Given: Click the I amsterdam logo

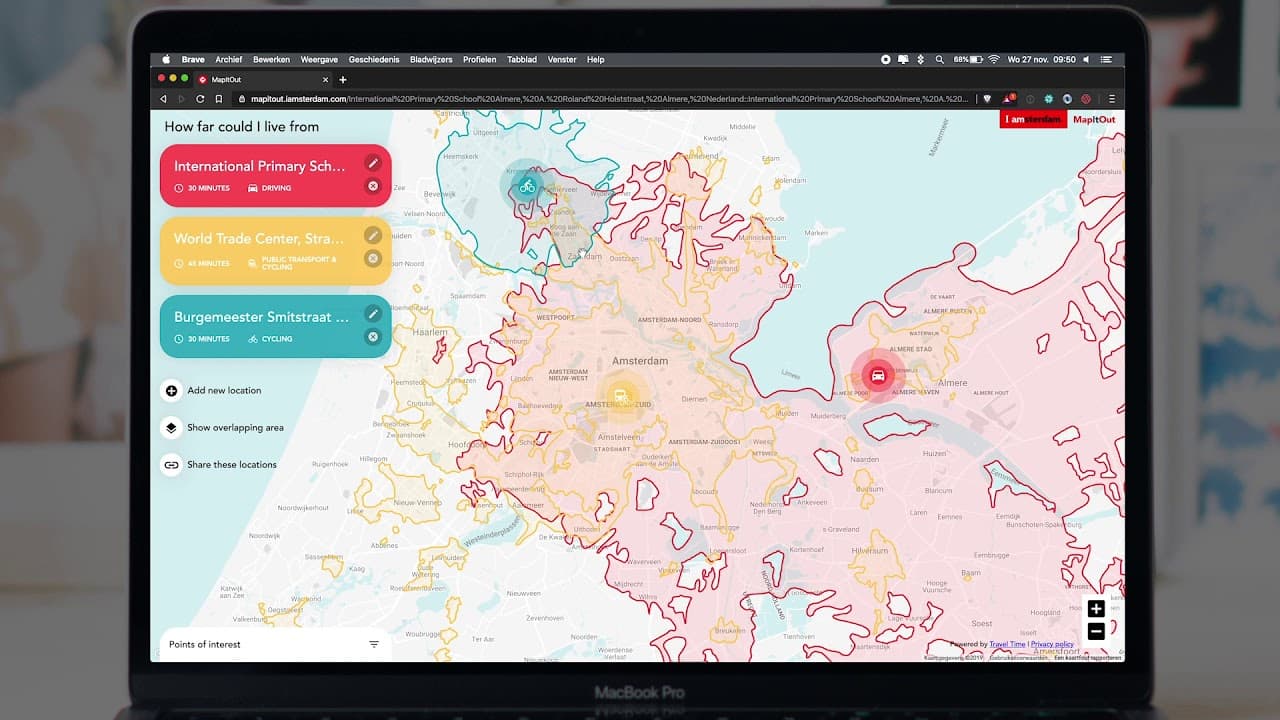Looking at the screenshot, I should point(1032,119).
